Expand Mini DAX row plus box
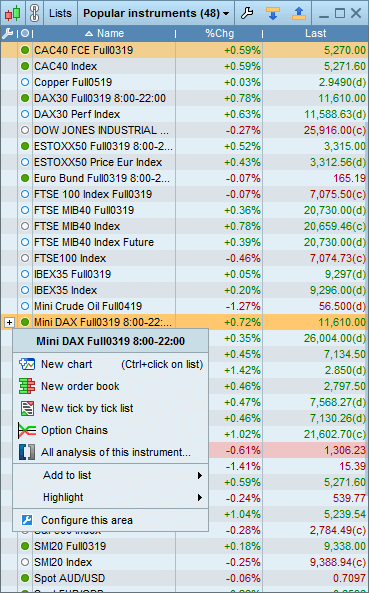369x593 pixels. pyautogui.click(x=9, y=323)
